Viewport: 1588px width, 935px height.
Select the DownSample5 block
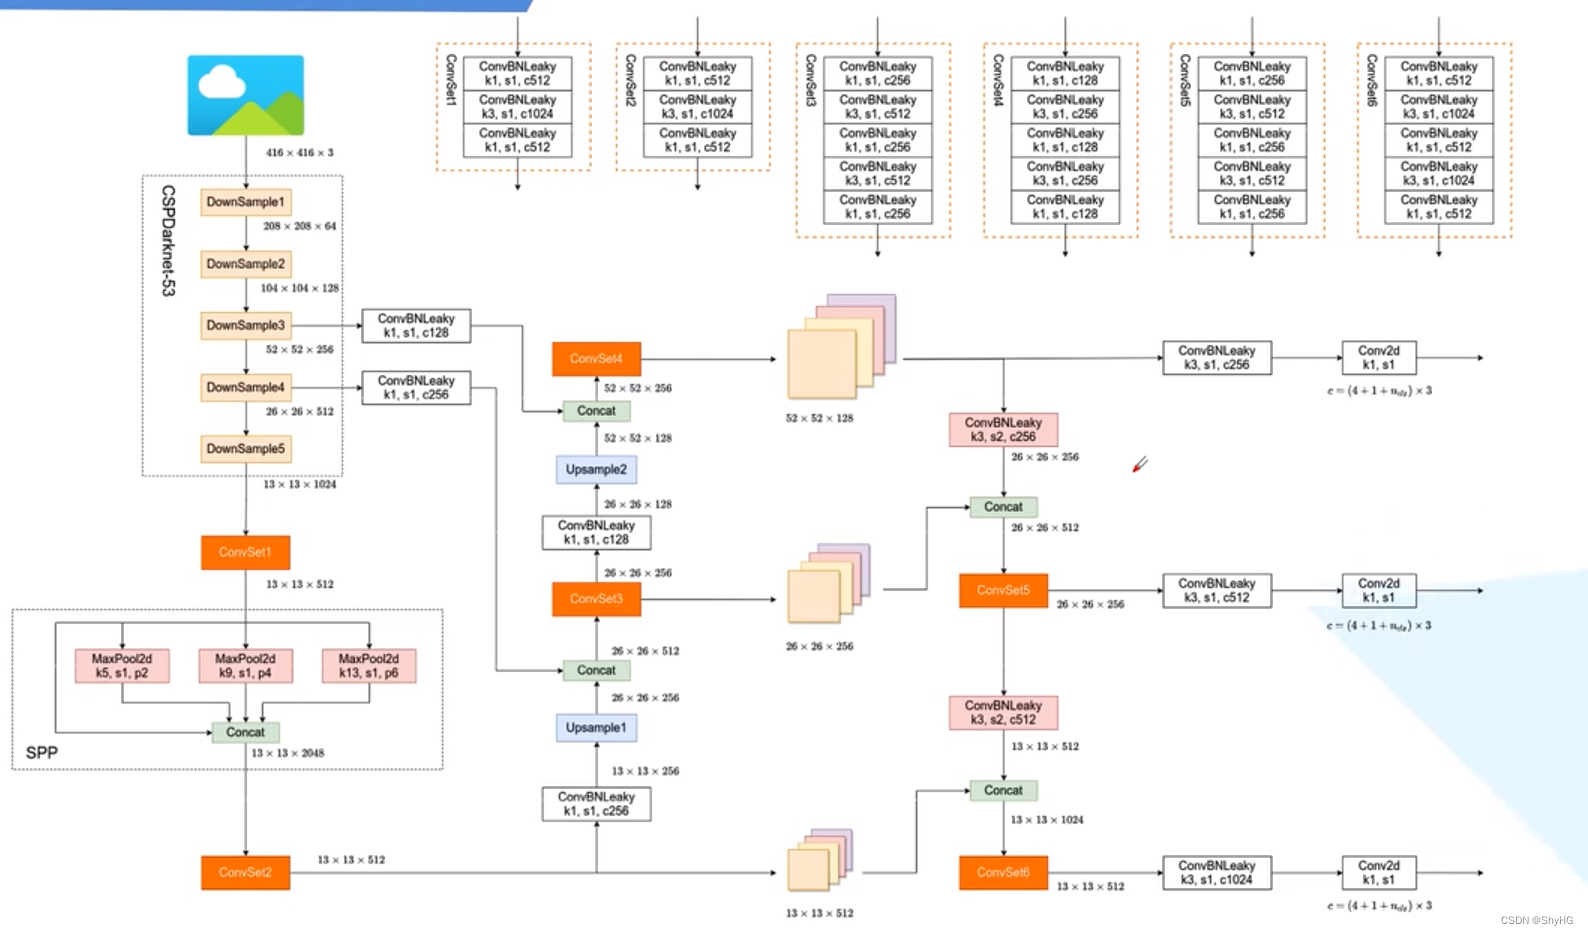point(246,449)
